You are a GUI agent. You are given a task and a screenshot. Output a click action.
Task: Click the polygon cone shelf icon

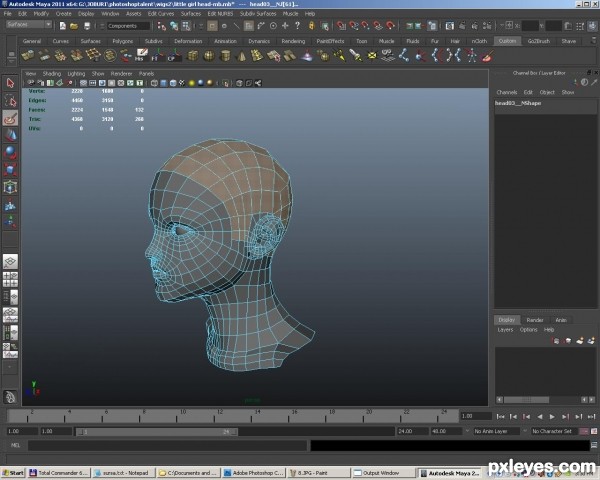tap(241, 56)
